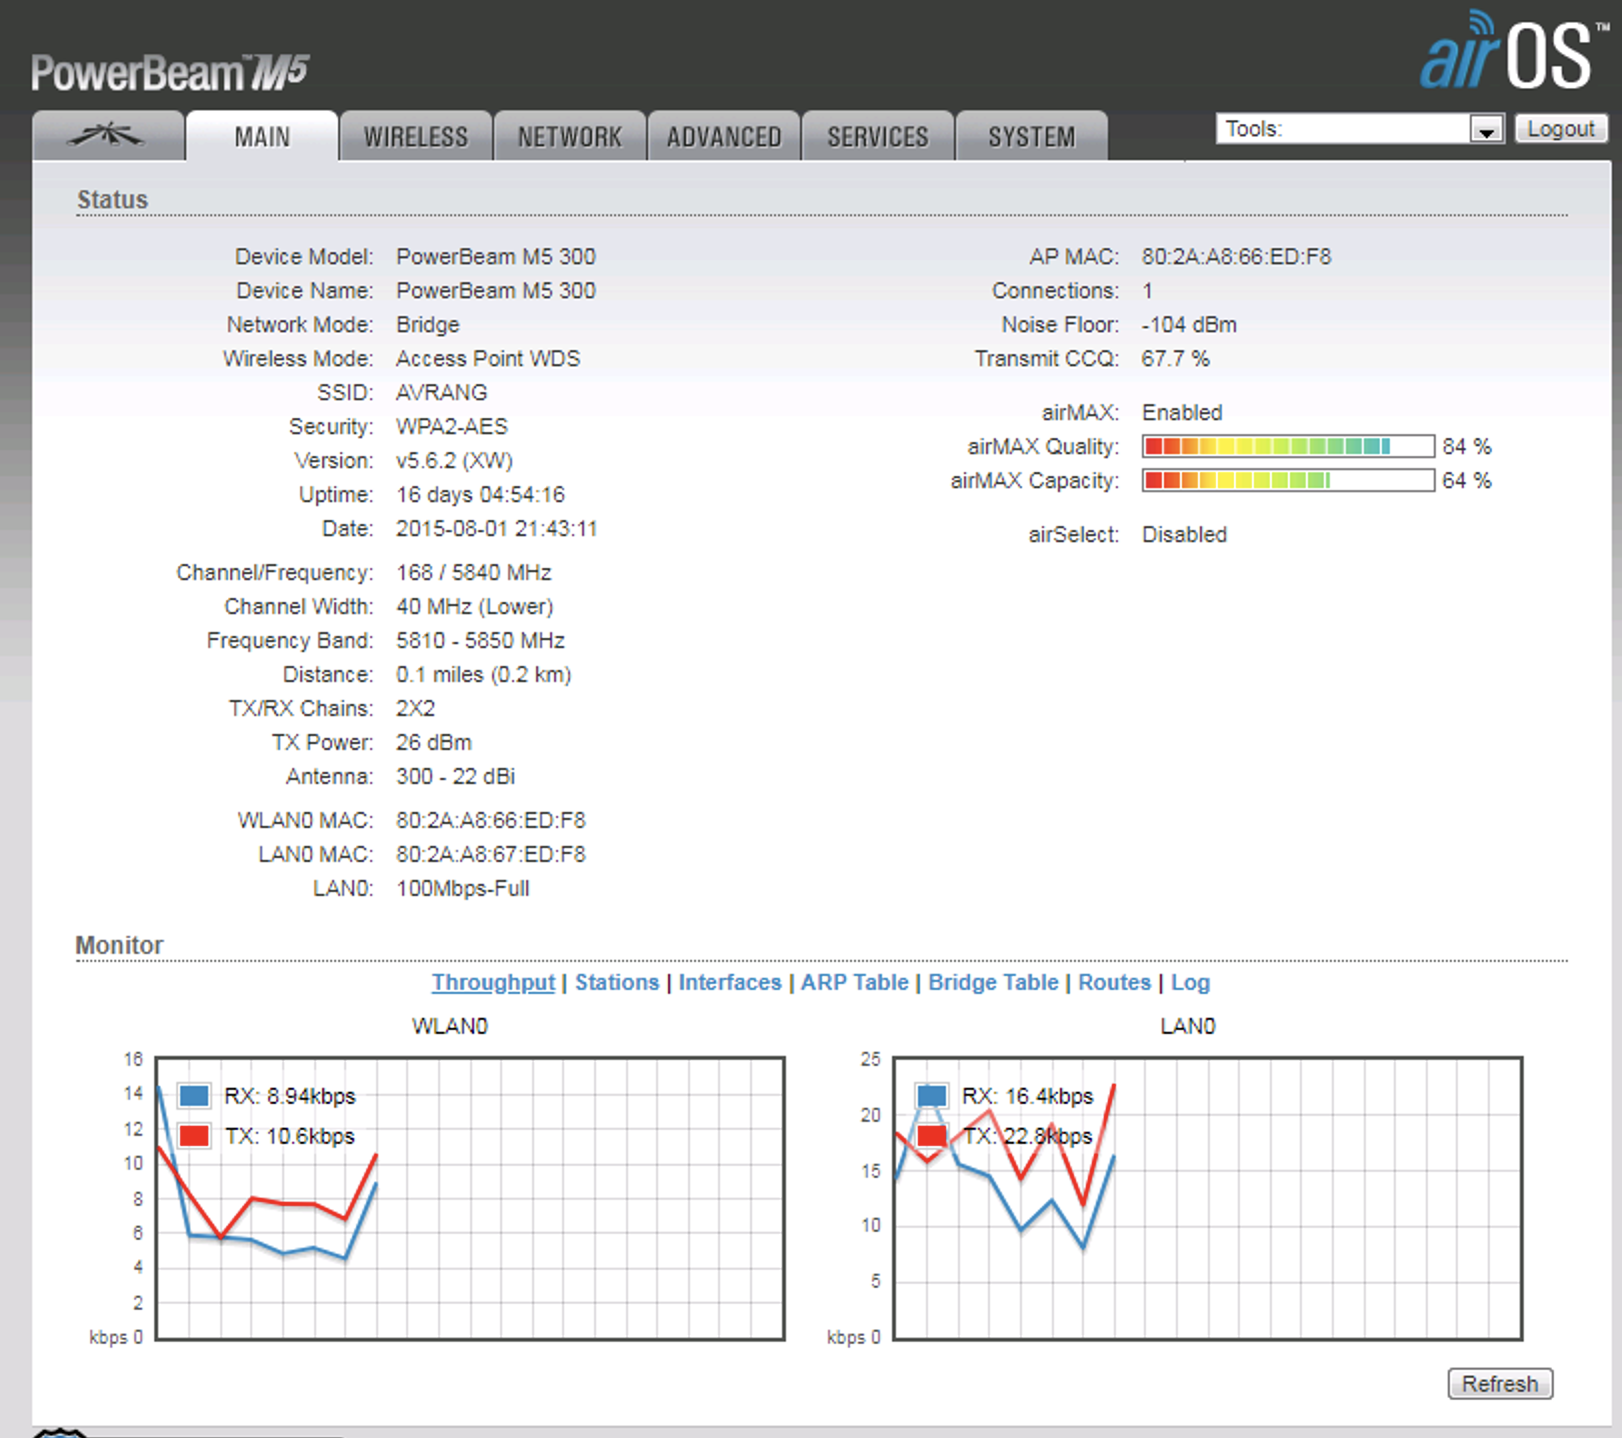Click the Version value v5.6.2 (XW)

454,460
